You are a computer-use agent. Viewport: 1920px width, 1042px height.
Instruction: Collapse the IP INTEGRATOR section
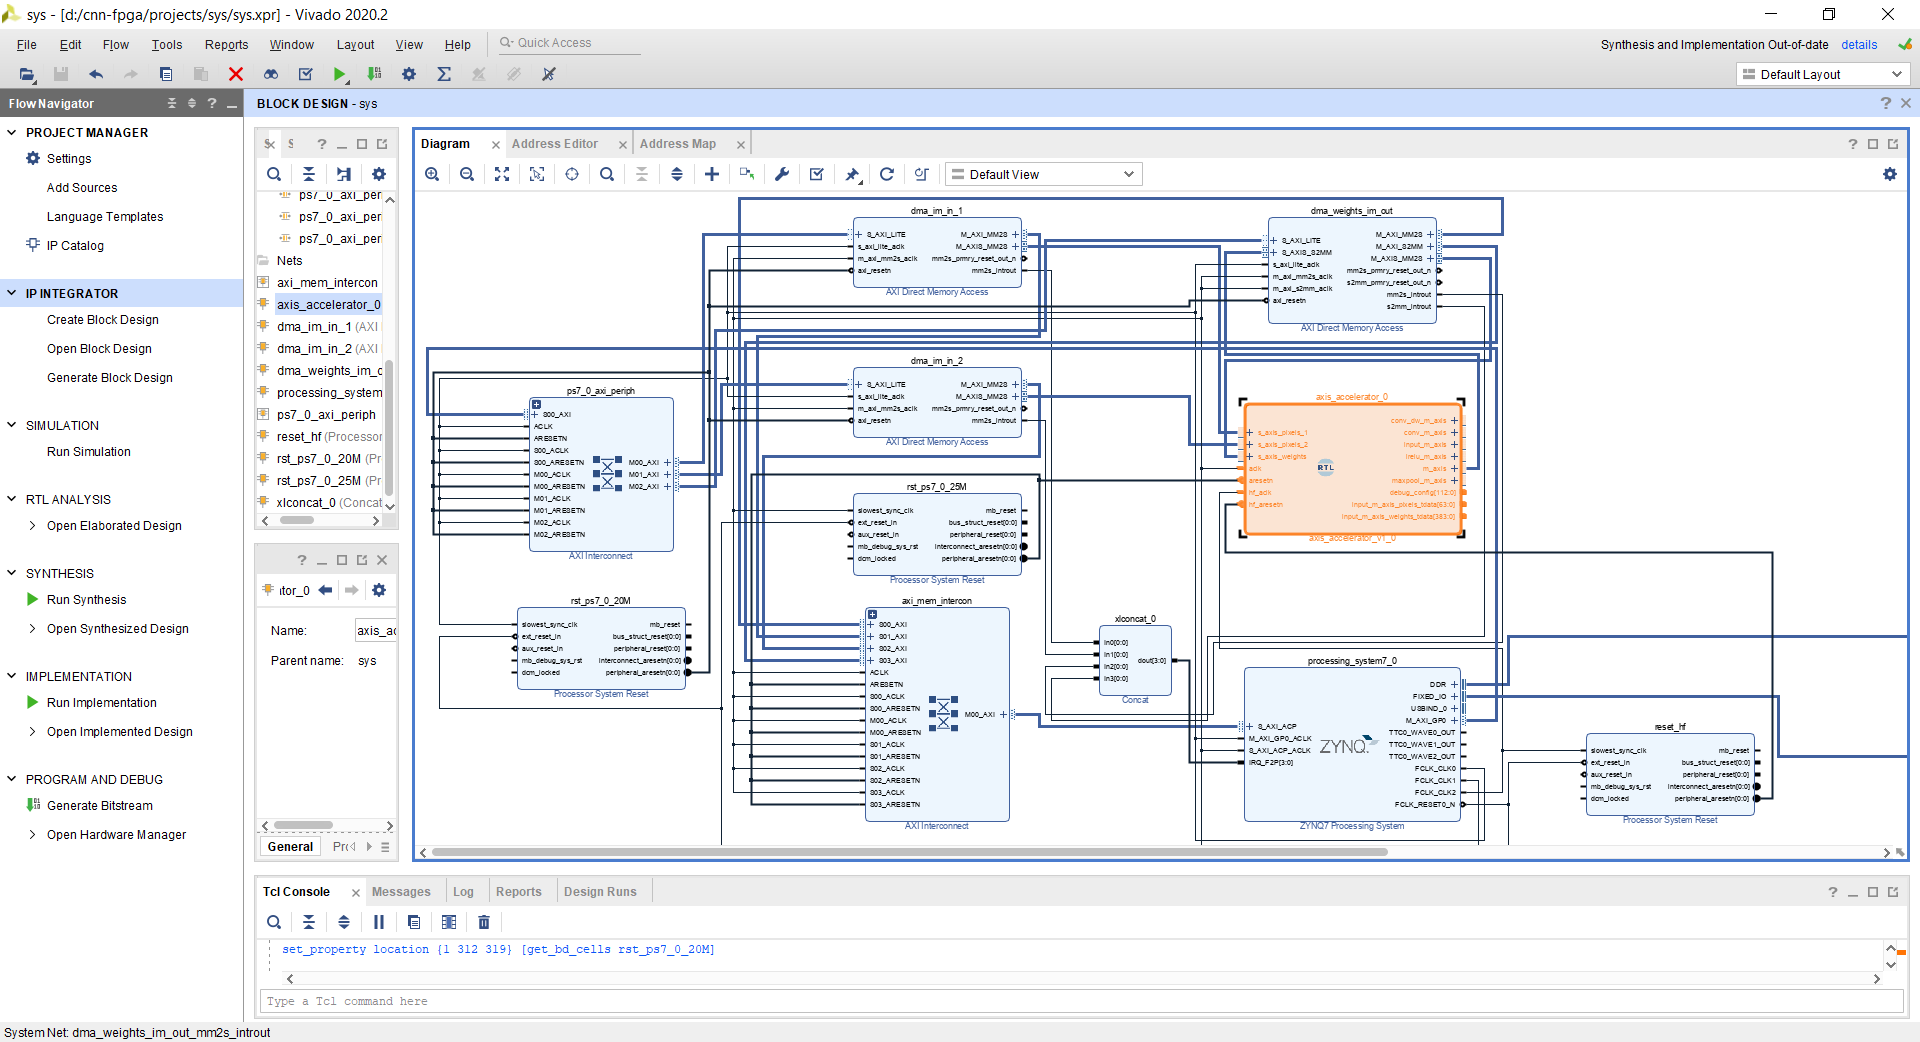(12, 293)
